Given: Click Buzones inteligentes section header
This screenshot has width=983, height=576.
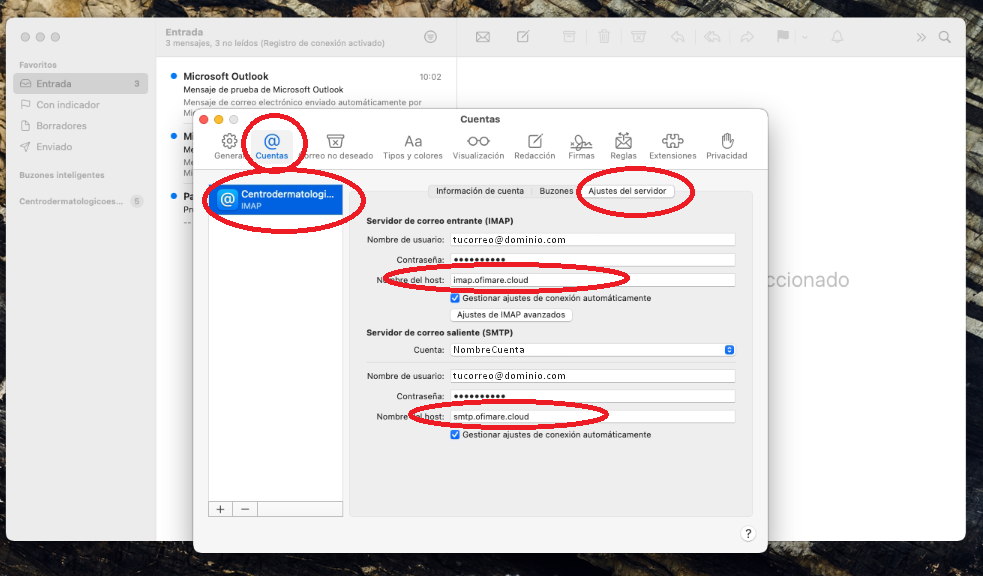Looking at the screenshot, I should 61,175.
